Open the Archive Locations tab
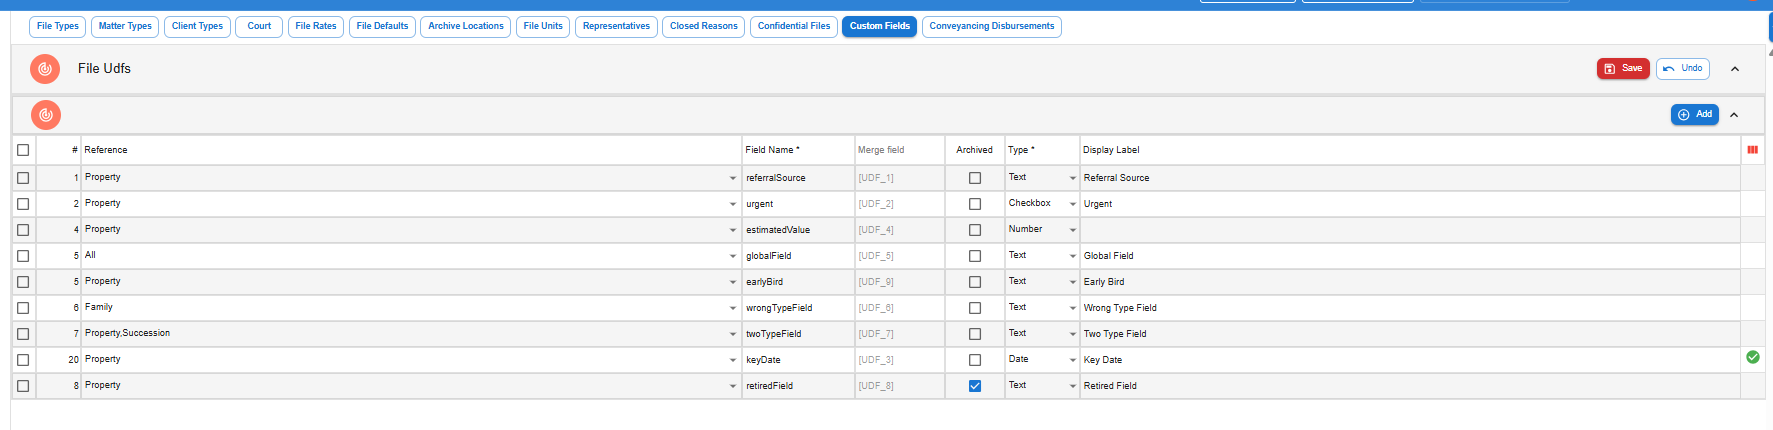Screen dimensions: 1773x430 click(466, 26)
